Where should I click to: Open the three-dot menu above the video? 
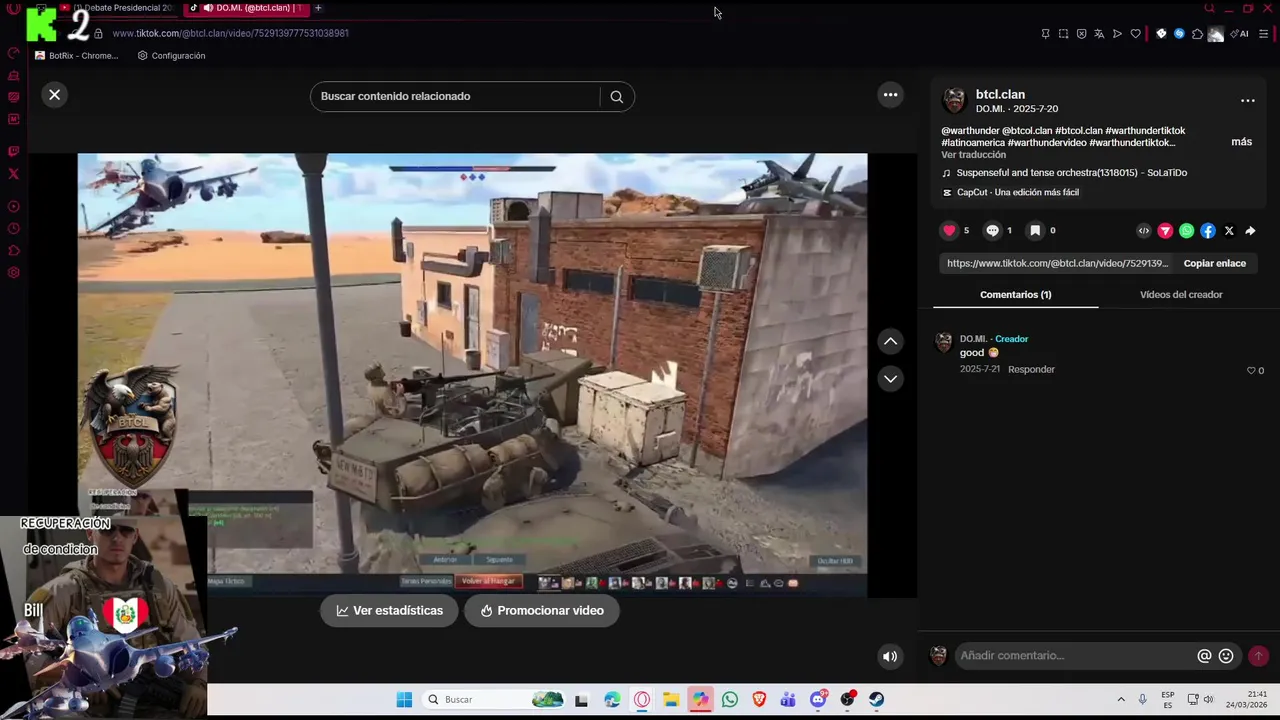[890, 95]
